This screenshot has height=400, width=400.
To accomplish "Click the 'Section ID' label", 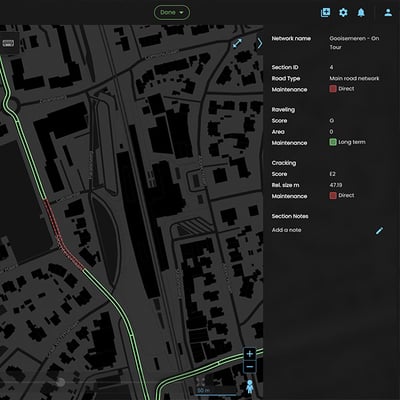I will click(285, 67).
